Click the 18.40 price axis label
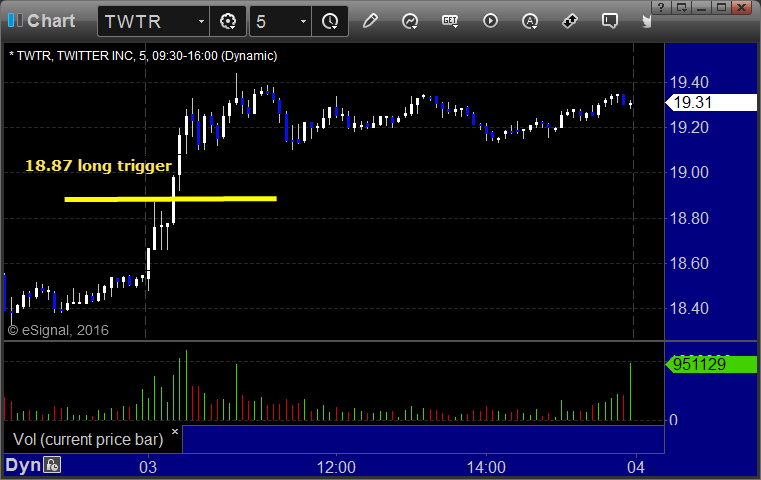 pyautogui.click(x=689, y=308)
